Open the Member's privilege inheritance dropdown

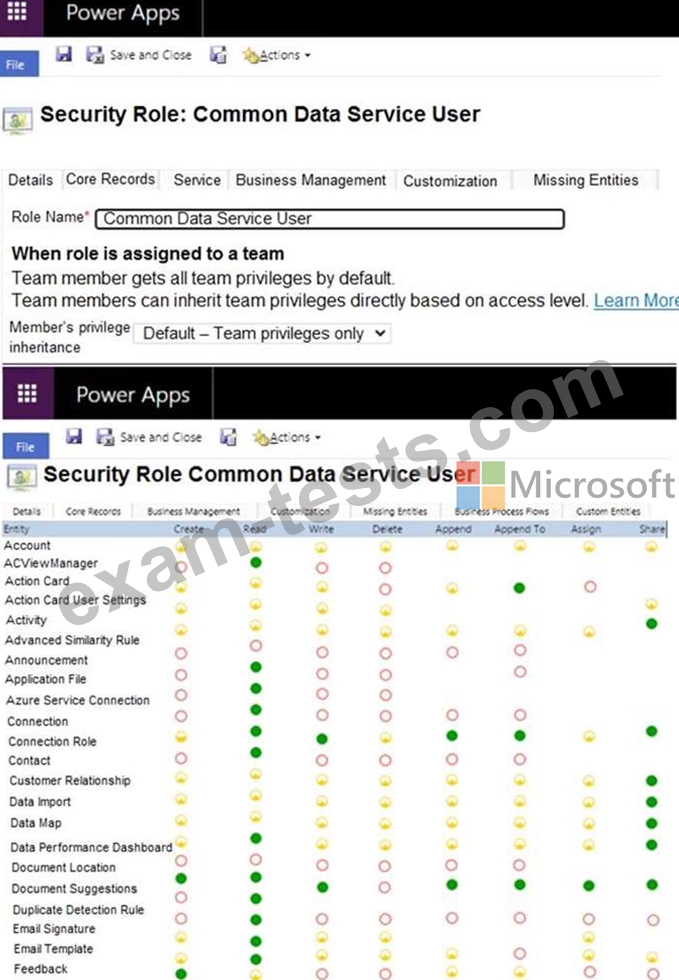coord(262,333)
